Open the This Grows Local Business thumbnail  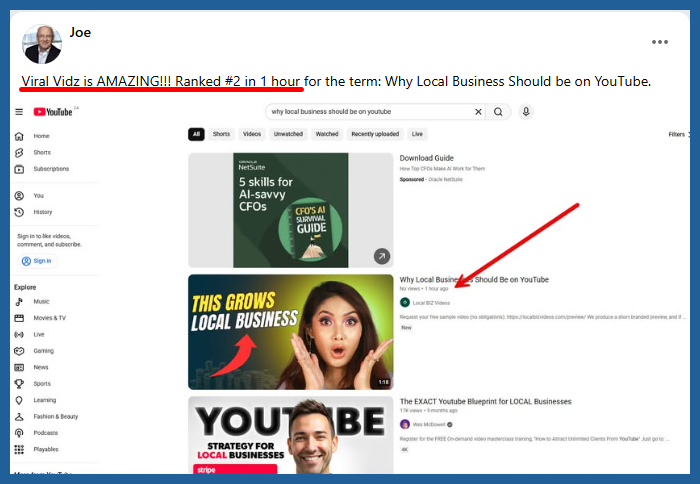[290, 332]
